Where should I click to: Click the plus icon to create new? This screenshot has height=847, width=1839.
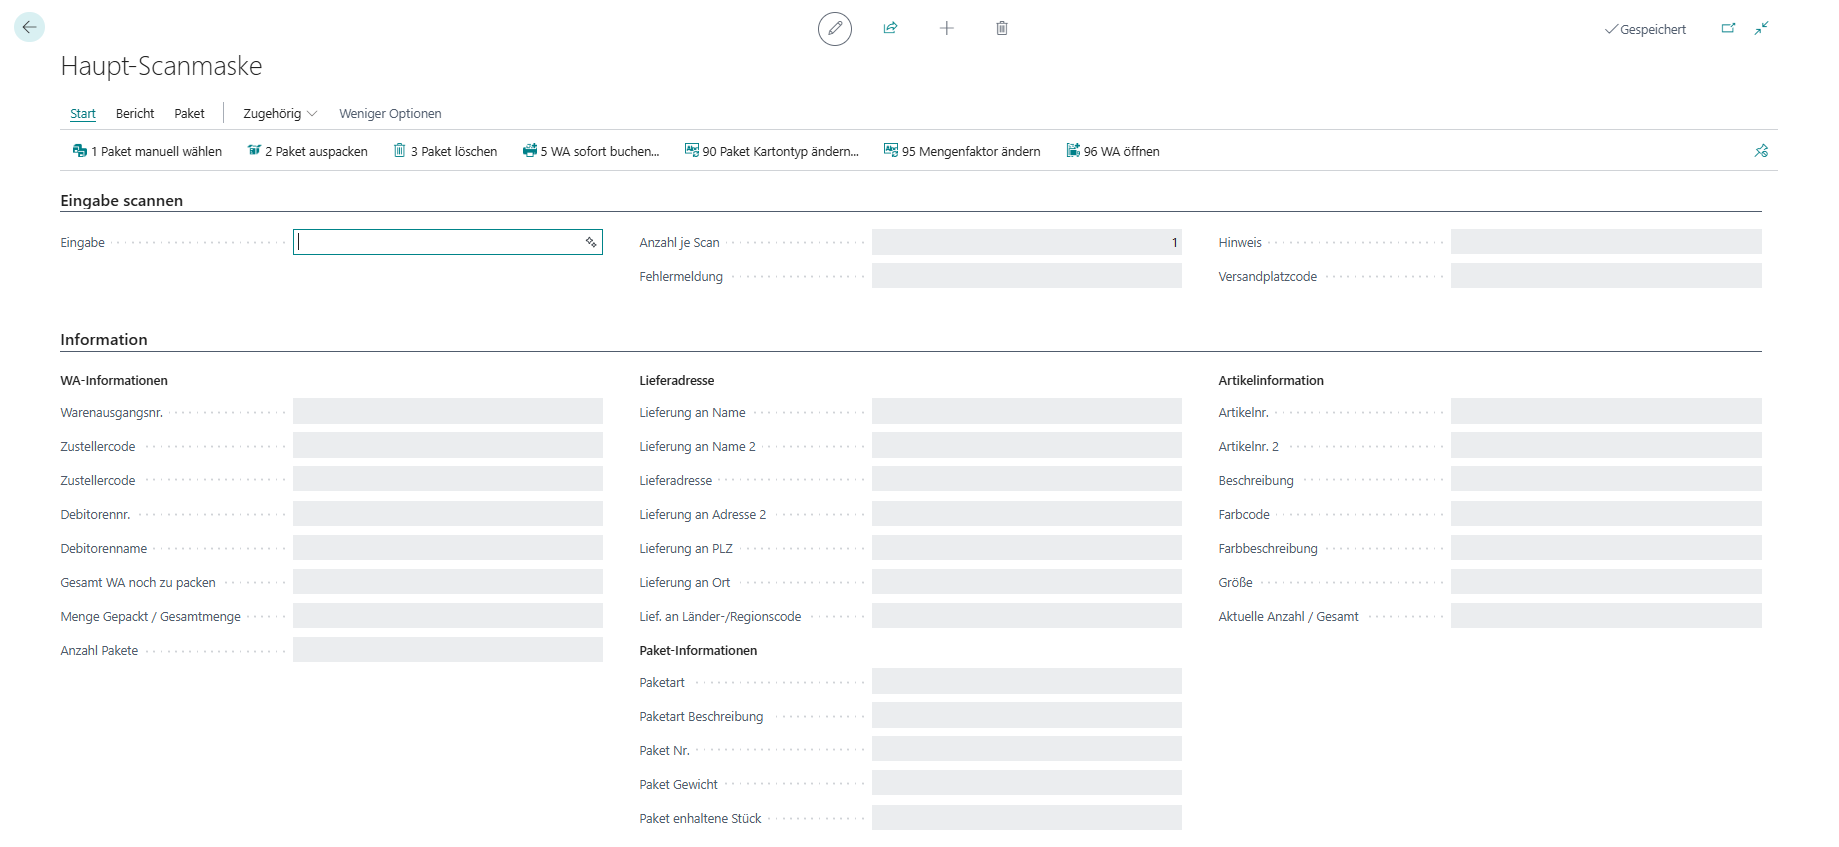(x=946, y=28)
